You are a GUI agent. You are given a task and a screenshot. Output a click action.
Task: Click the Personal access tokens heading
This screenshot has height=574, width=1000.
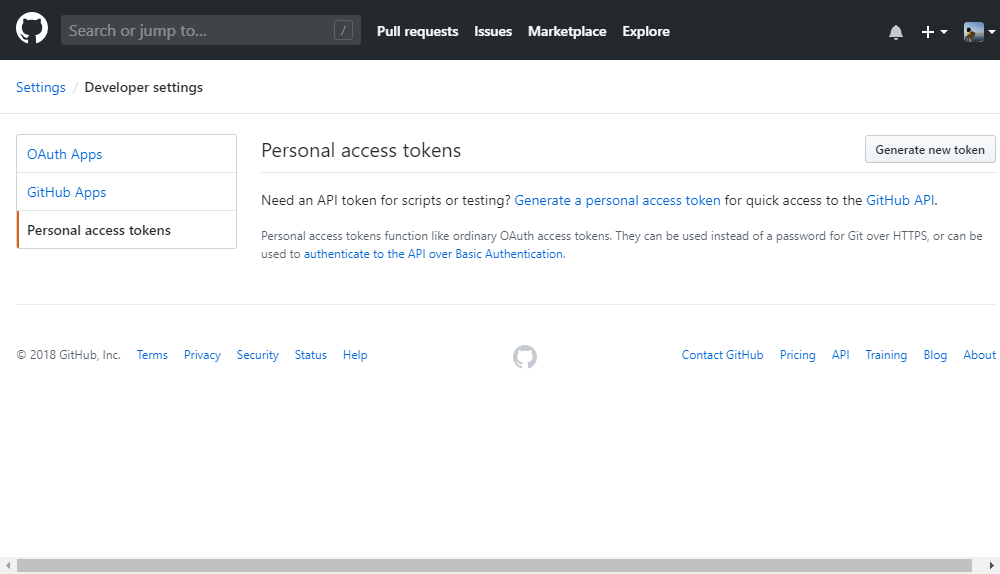pos(361,151)
